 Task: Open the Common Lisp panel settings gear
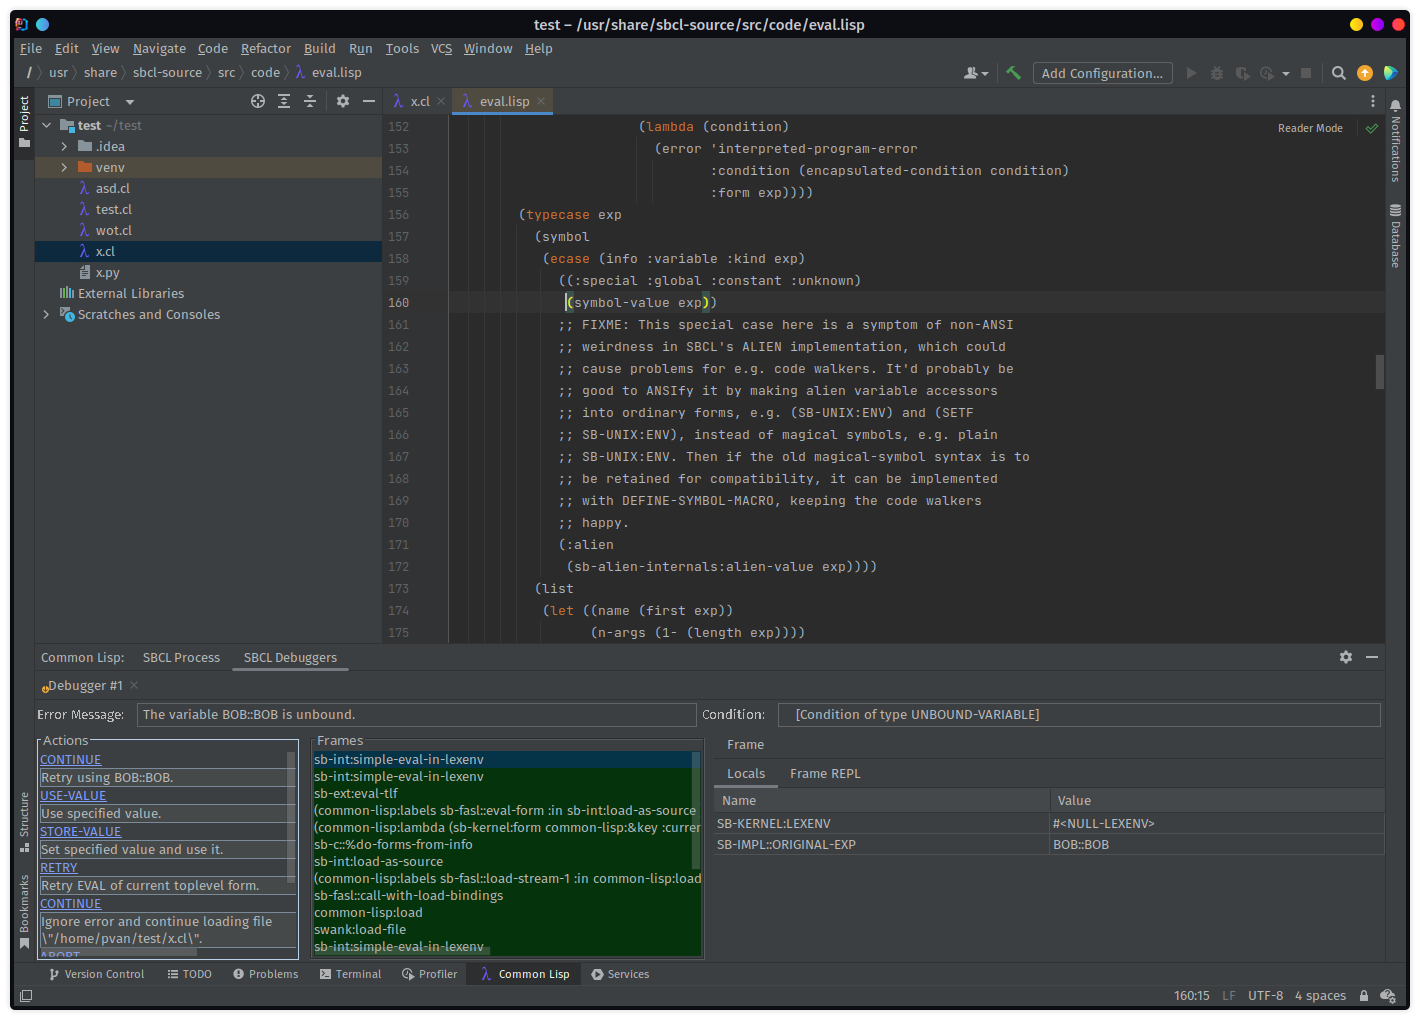coord(1346,657)
